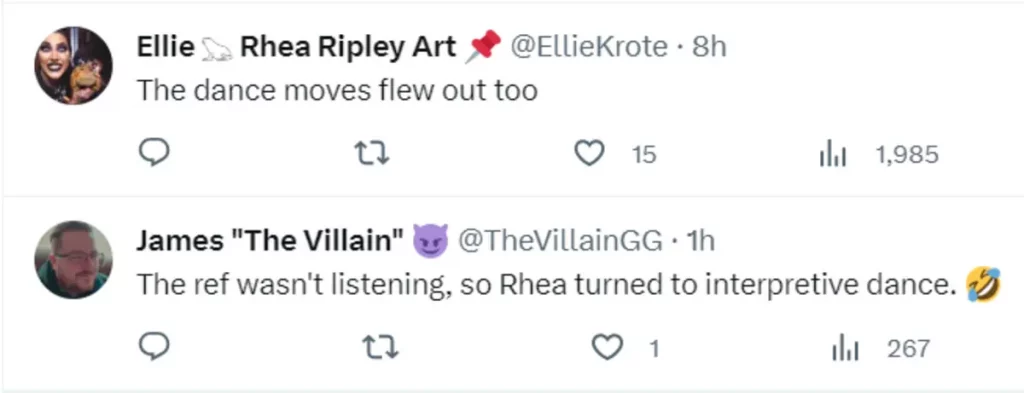This screenshot has height=393, width=1024.
Task: Open tweet text about the ref not listening
Action: [x=543, y=285]
